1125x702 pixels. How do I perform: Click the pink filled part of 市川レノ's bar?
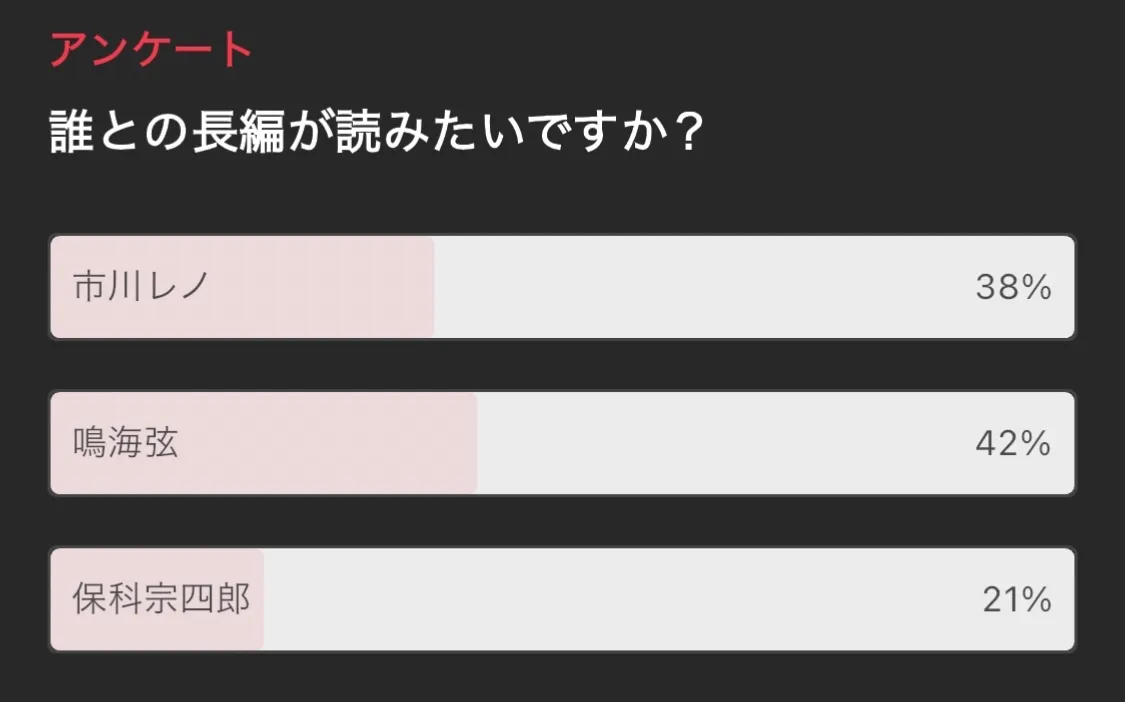pyautogui.click(x=320, y=287)
